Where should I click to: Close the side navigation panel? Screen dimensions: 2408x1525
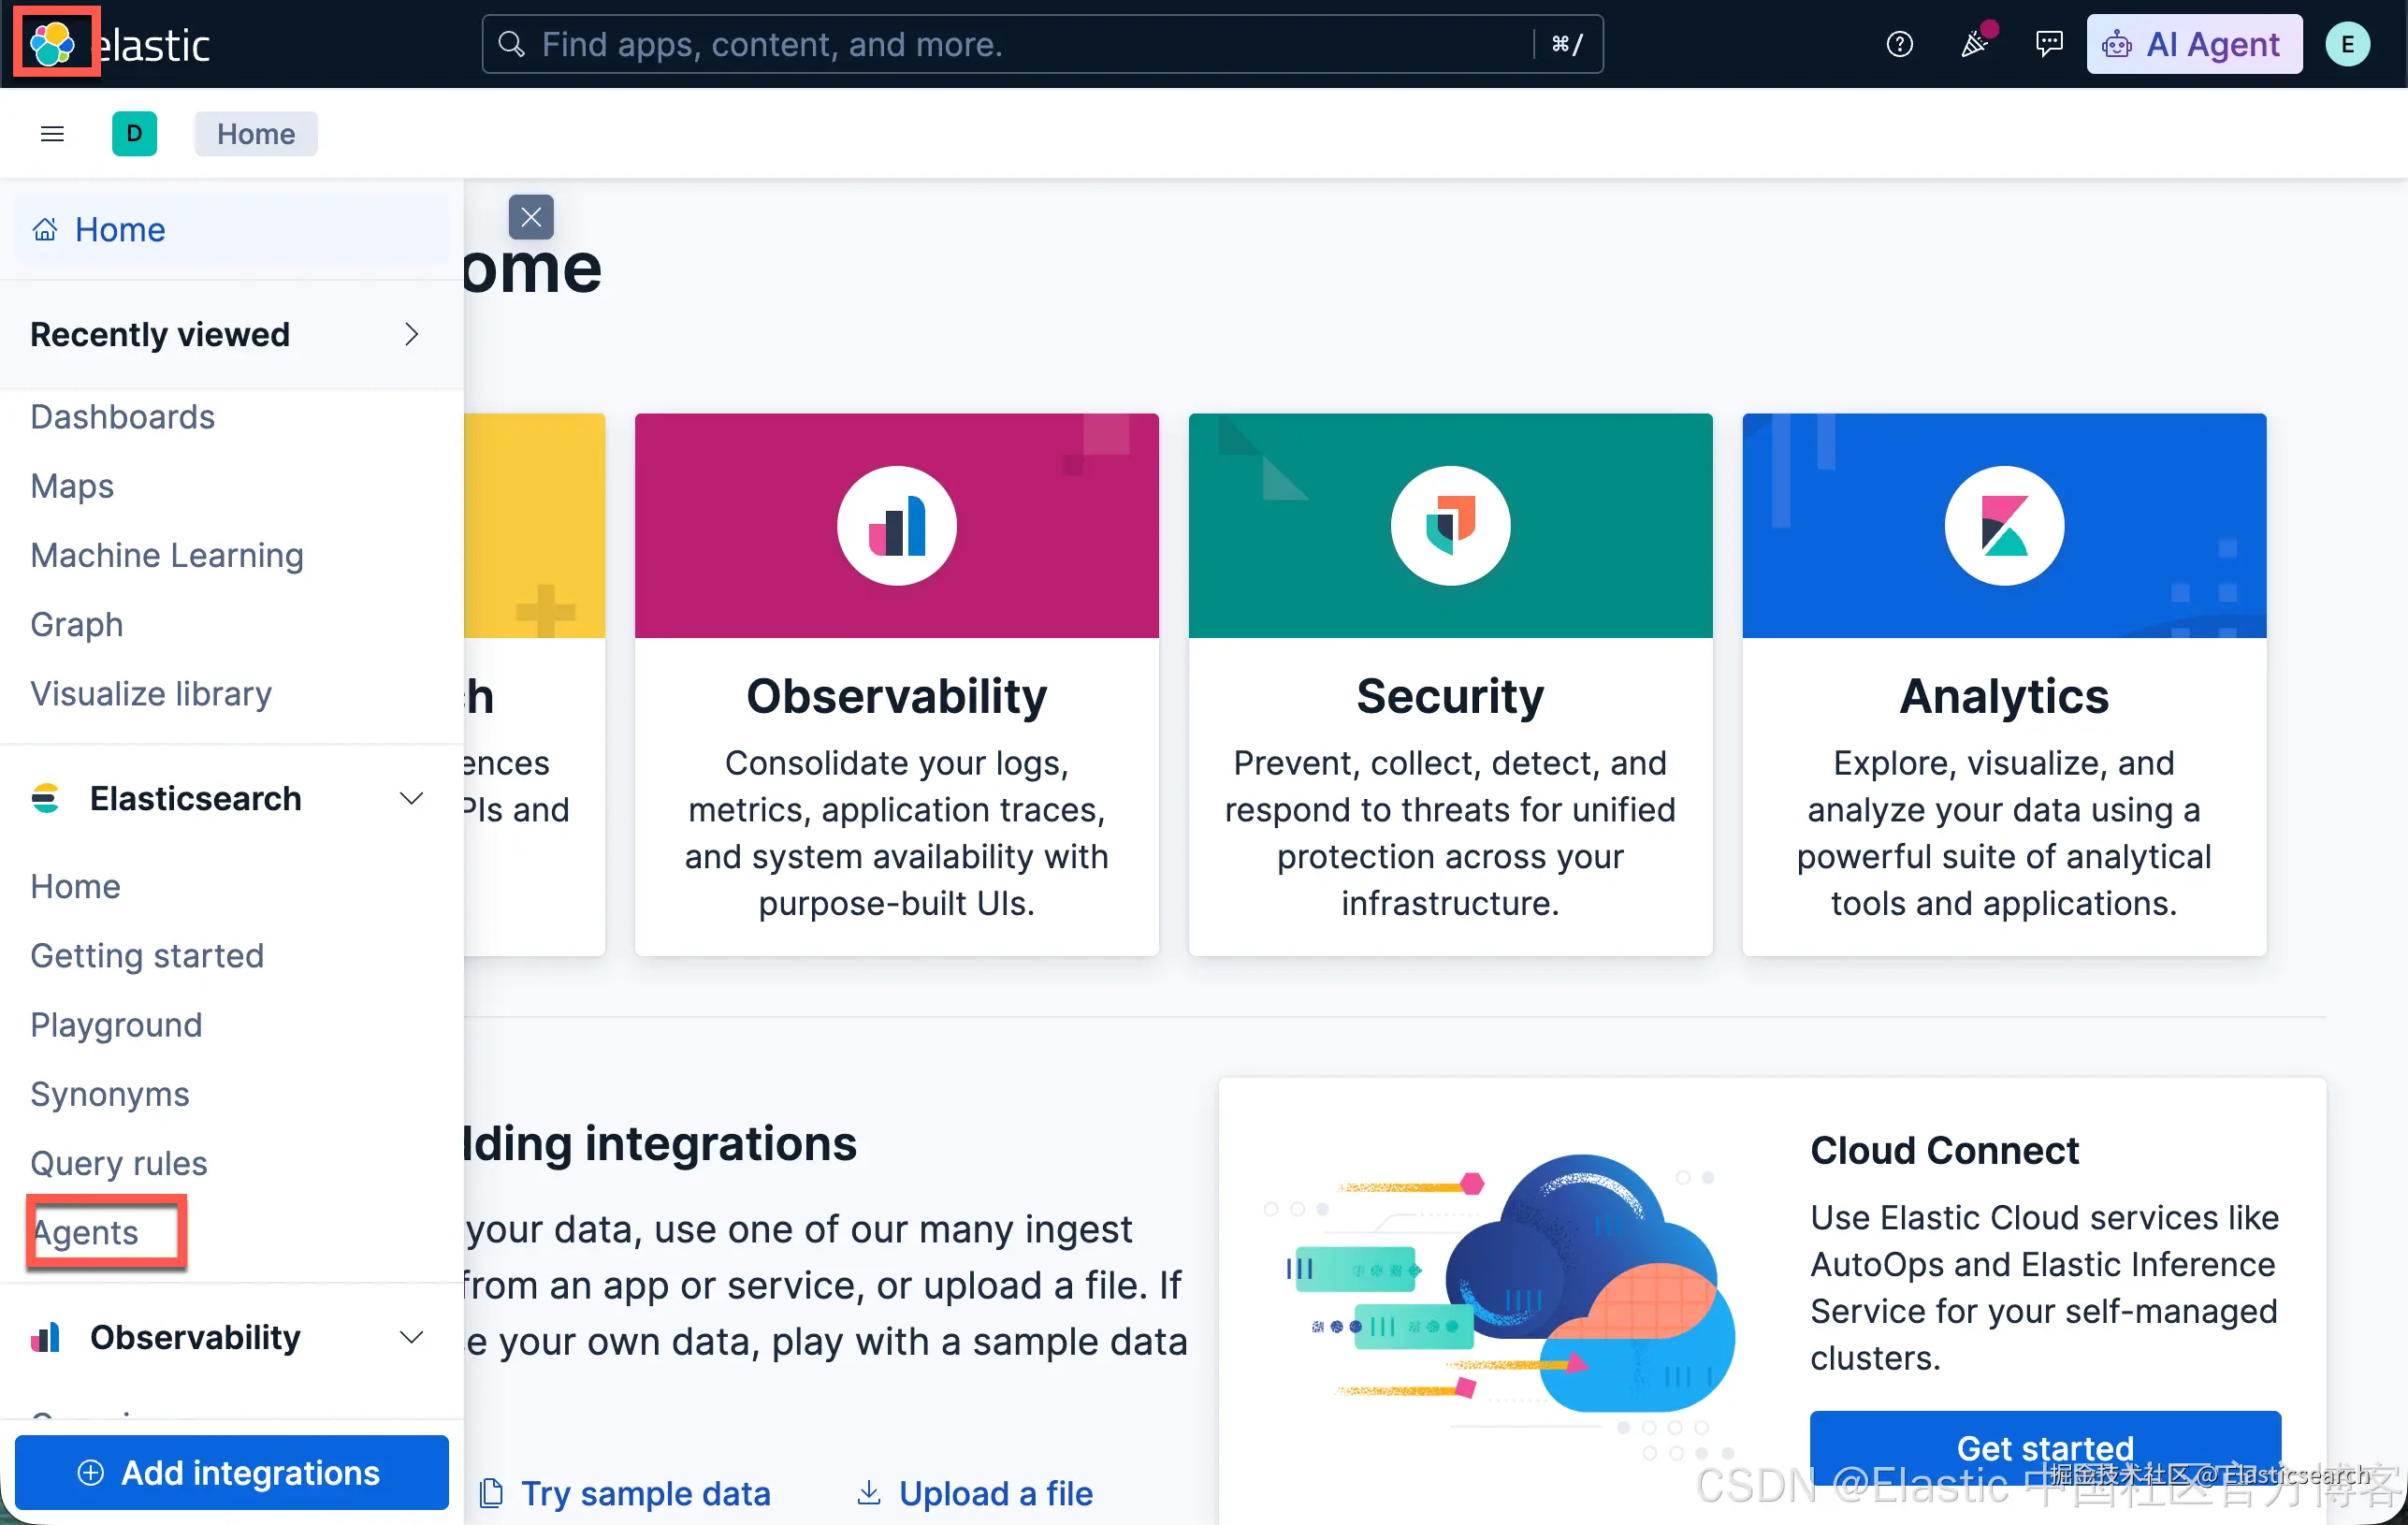tap(531, 217)
